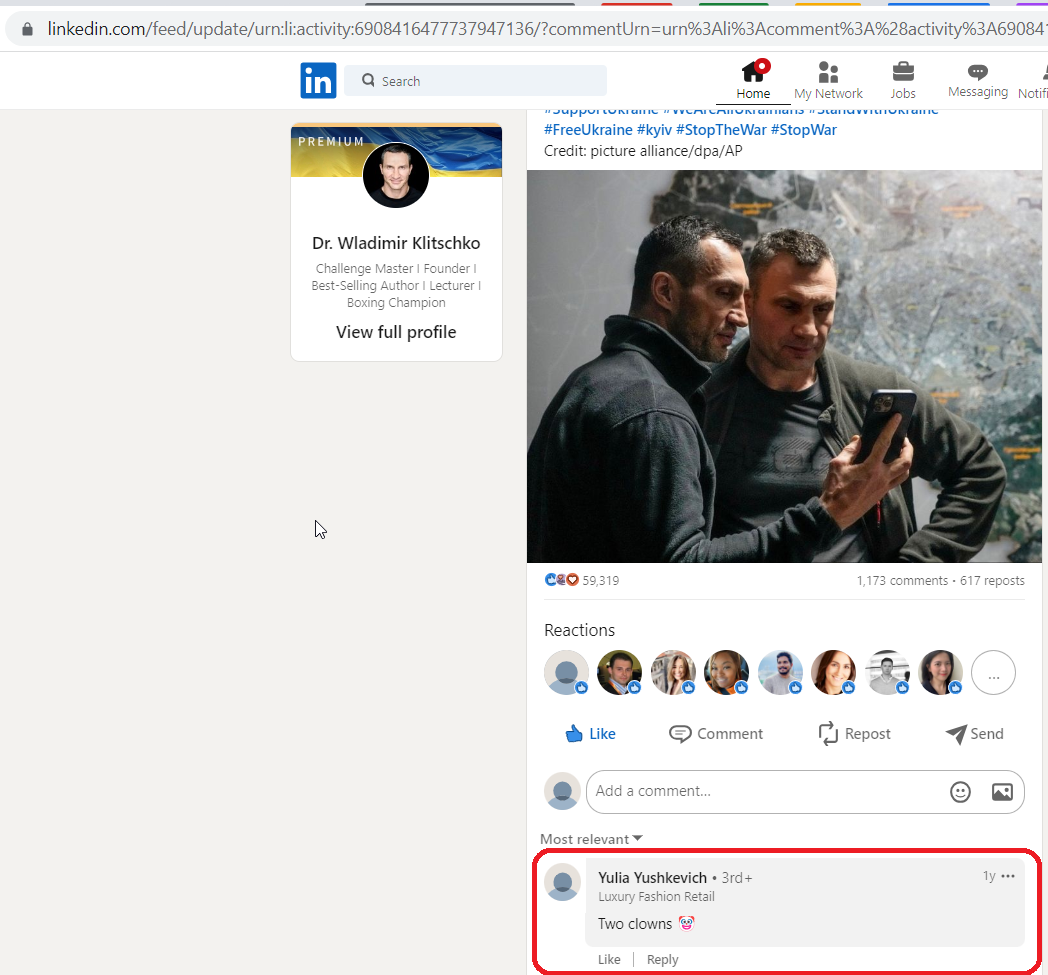
Task: Click the Comment button
Action: (x=716, y=734)
